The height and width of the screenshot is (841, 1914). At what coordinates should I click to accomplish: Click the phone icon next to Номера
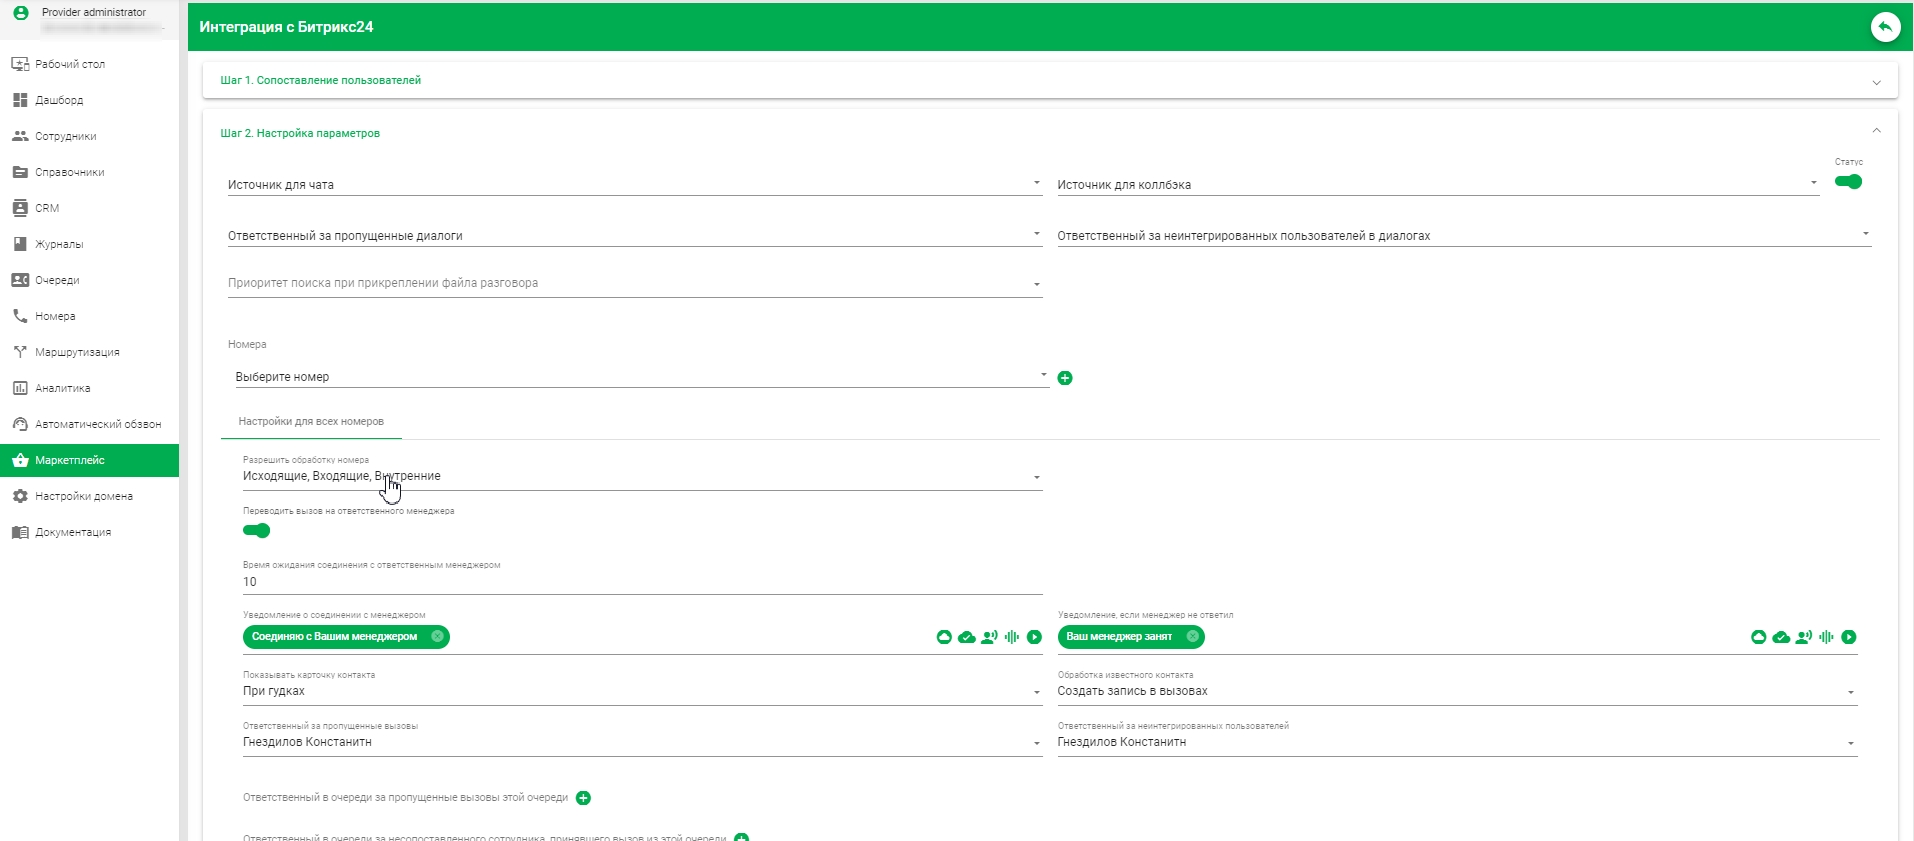(x=20, y=316)
